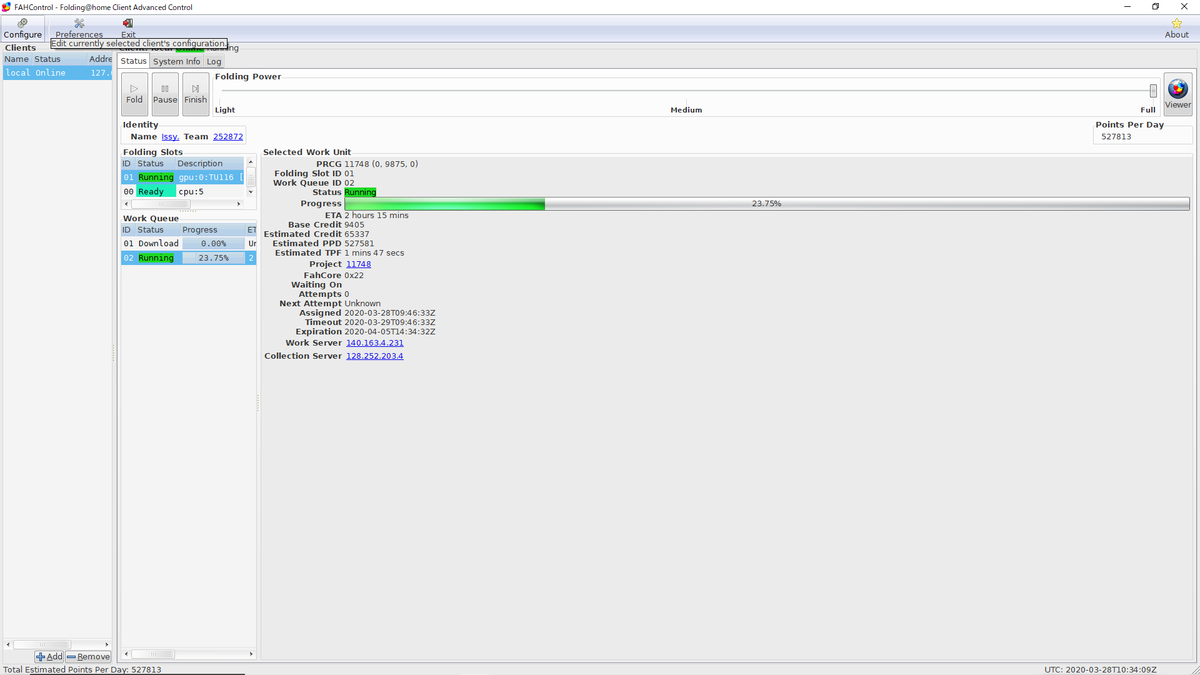Click the ETA 2 hours 15 mins value
The width and height of the screenshot is (1200, 675).
(x=376, y=215)
